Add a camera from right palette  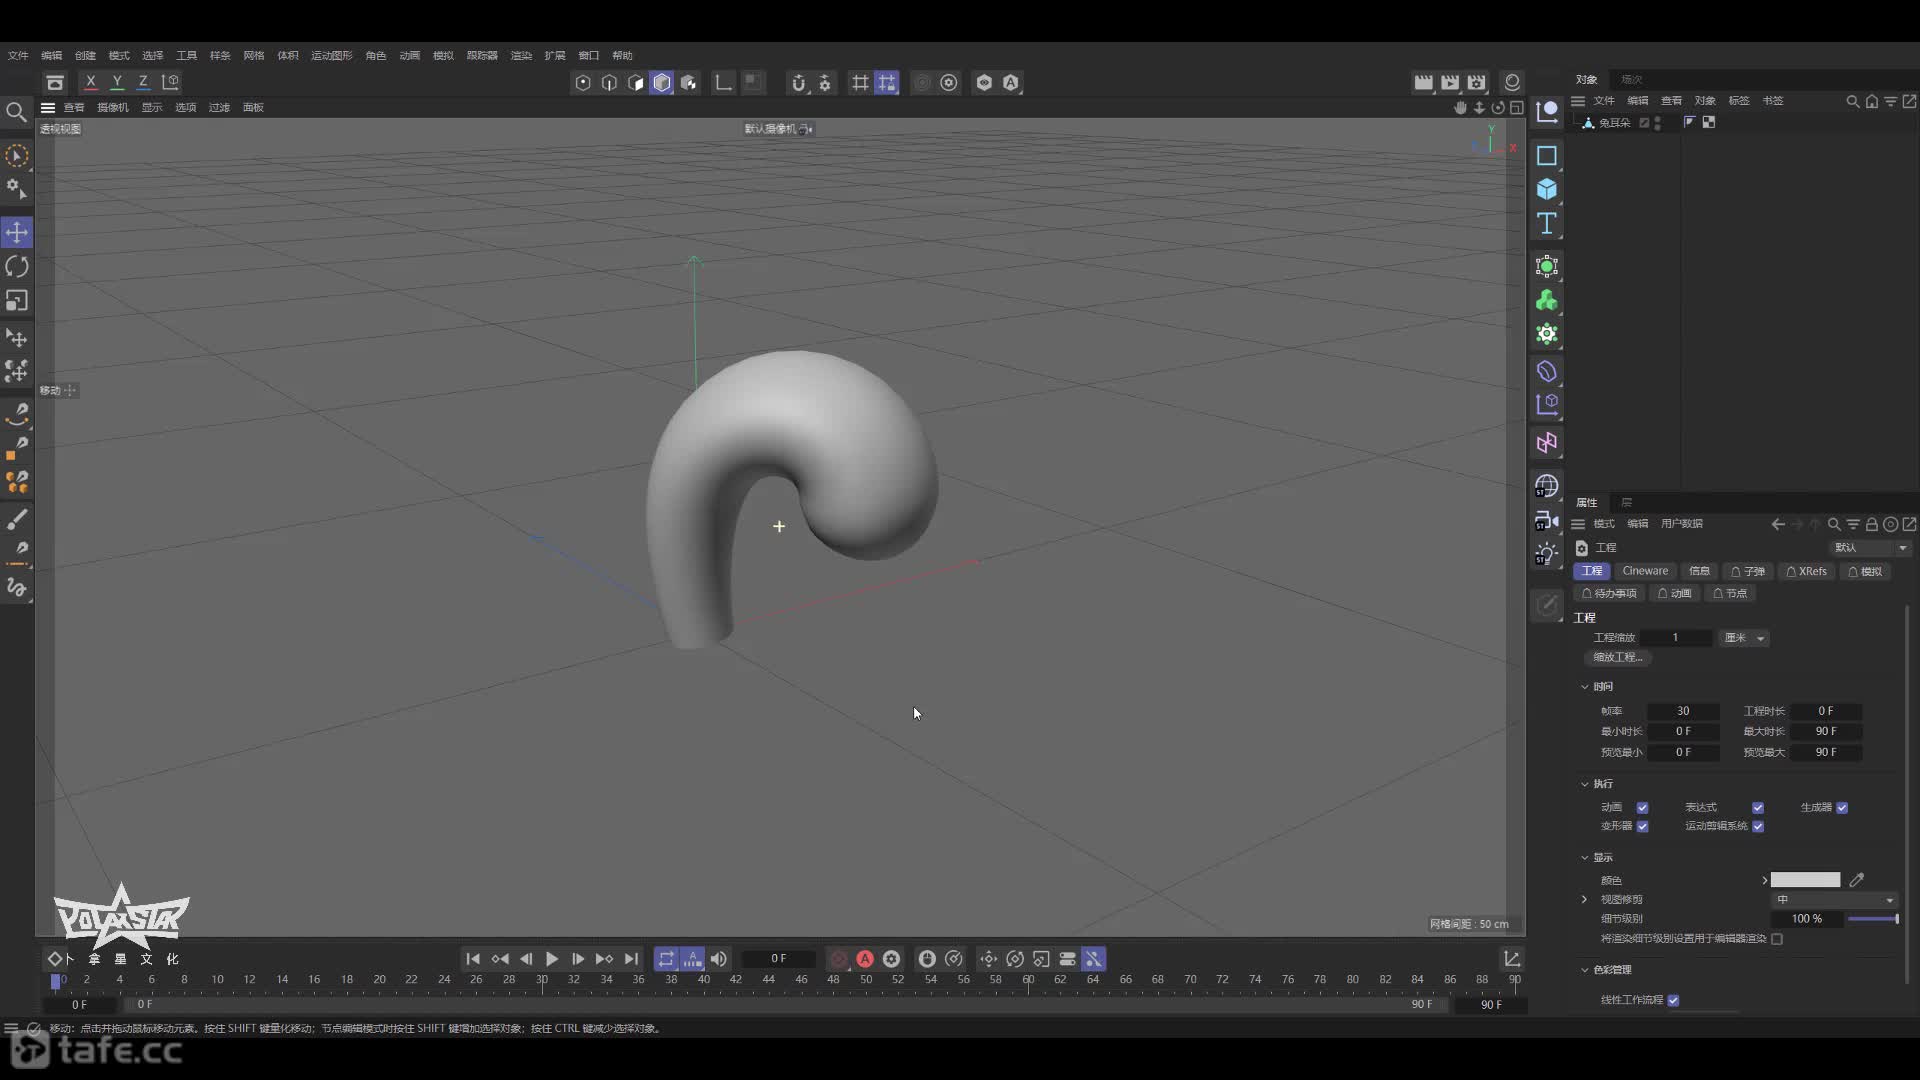[1547, 521]
